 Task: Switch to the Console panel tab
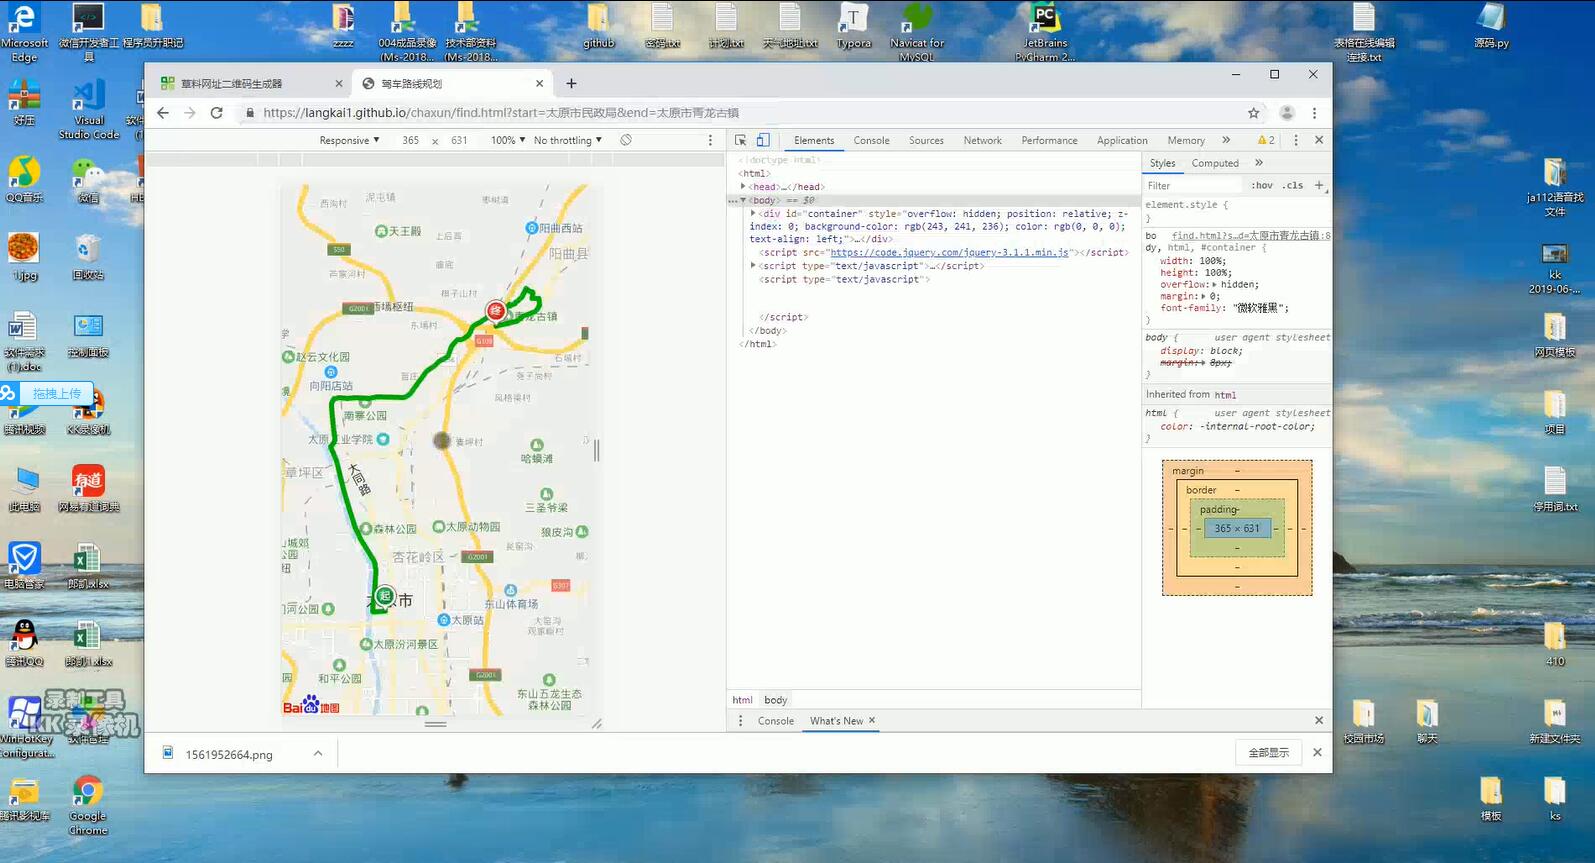click(871, 140)
